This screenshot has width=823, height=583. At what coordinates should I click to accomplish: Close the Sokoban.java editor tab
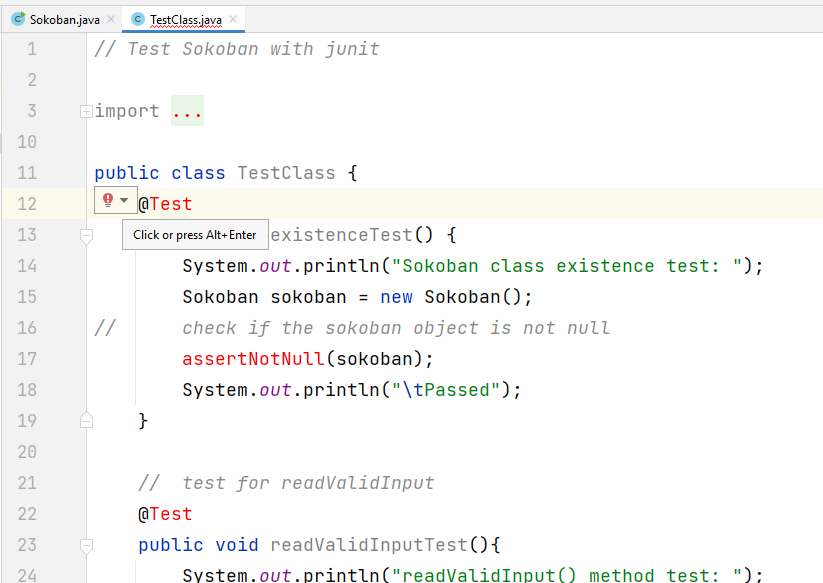click(111, 19)
